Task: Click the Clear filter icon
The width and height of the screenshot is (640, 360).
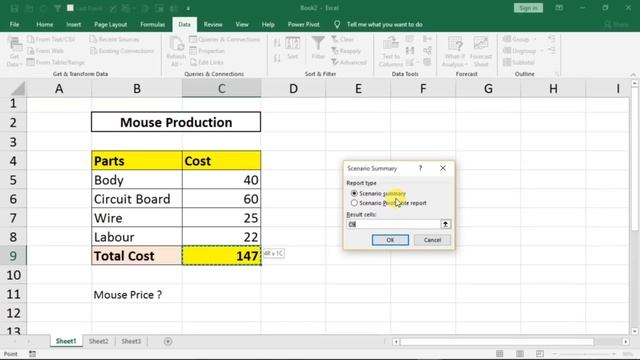Action: (x=335, y=39)
